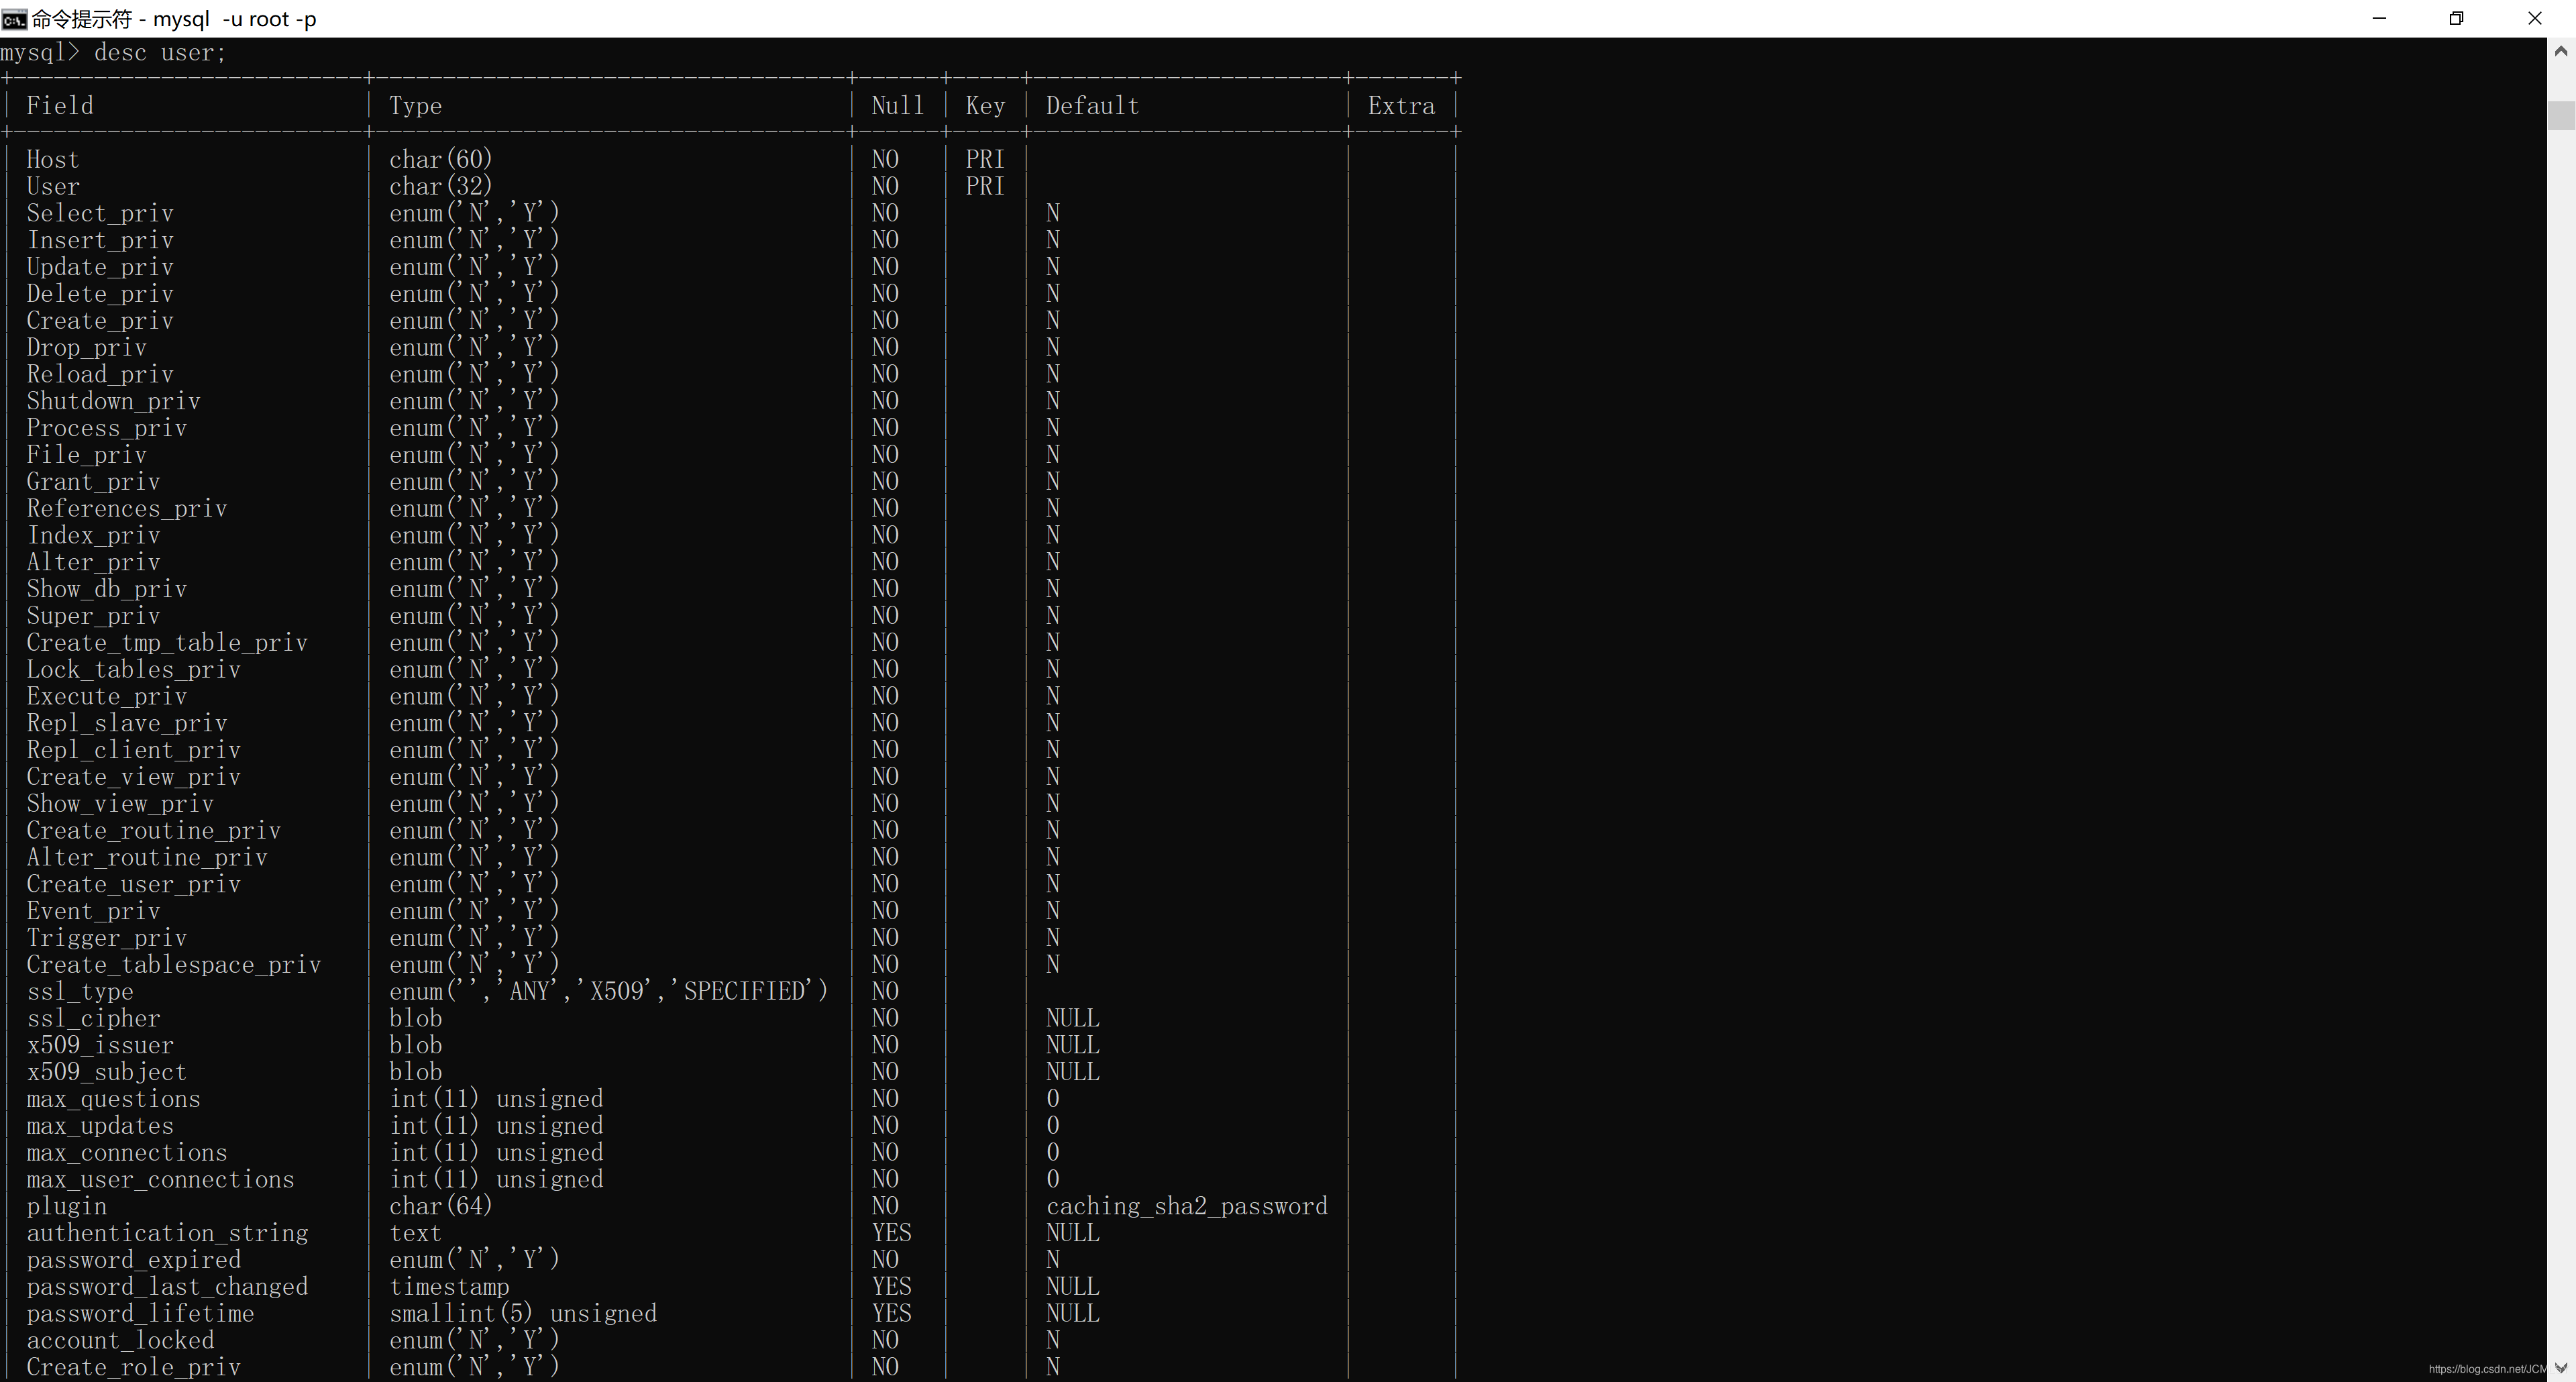Click the Type column header
Viewport: 2576px width, 1382px height.
click(415, 106)
